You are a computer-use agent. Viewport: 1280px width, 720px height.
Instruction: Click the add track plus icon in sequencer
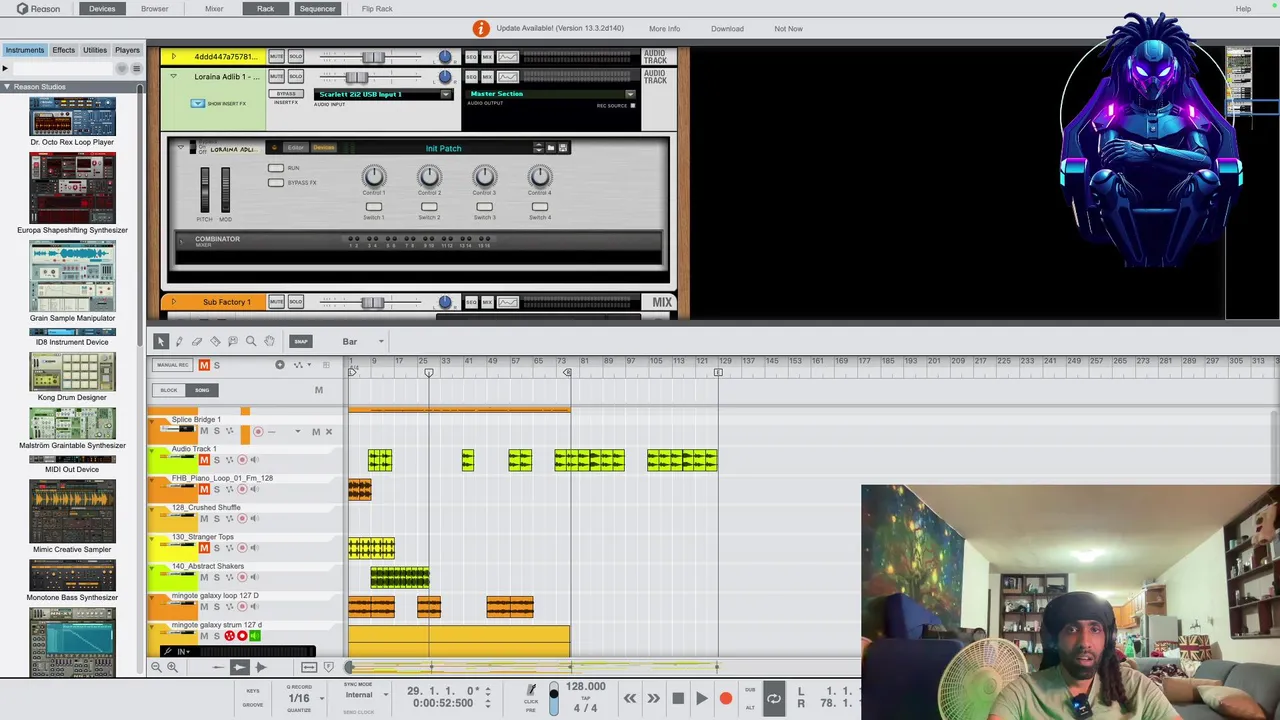click(x=280, y=365)
